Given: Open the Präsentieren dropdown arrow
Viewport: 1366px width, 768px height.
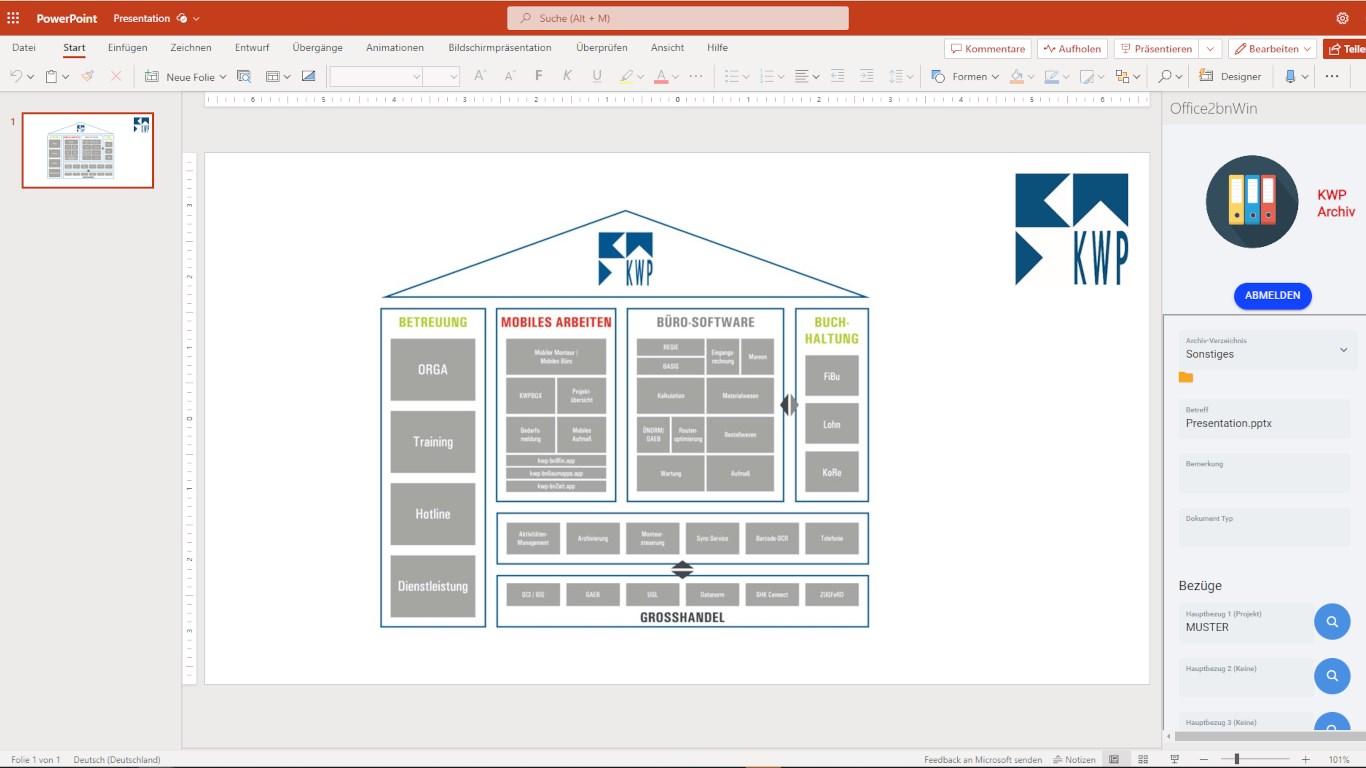Looking at the screenshot, I should pyautogui.click(x=1211, y=48).
